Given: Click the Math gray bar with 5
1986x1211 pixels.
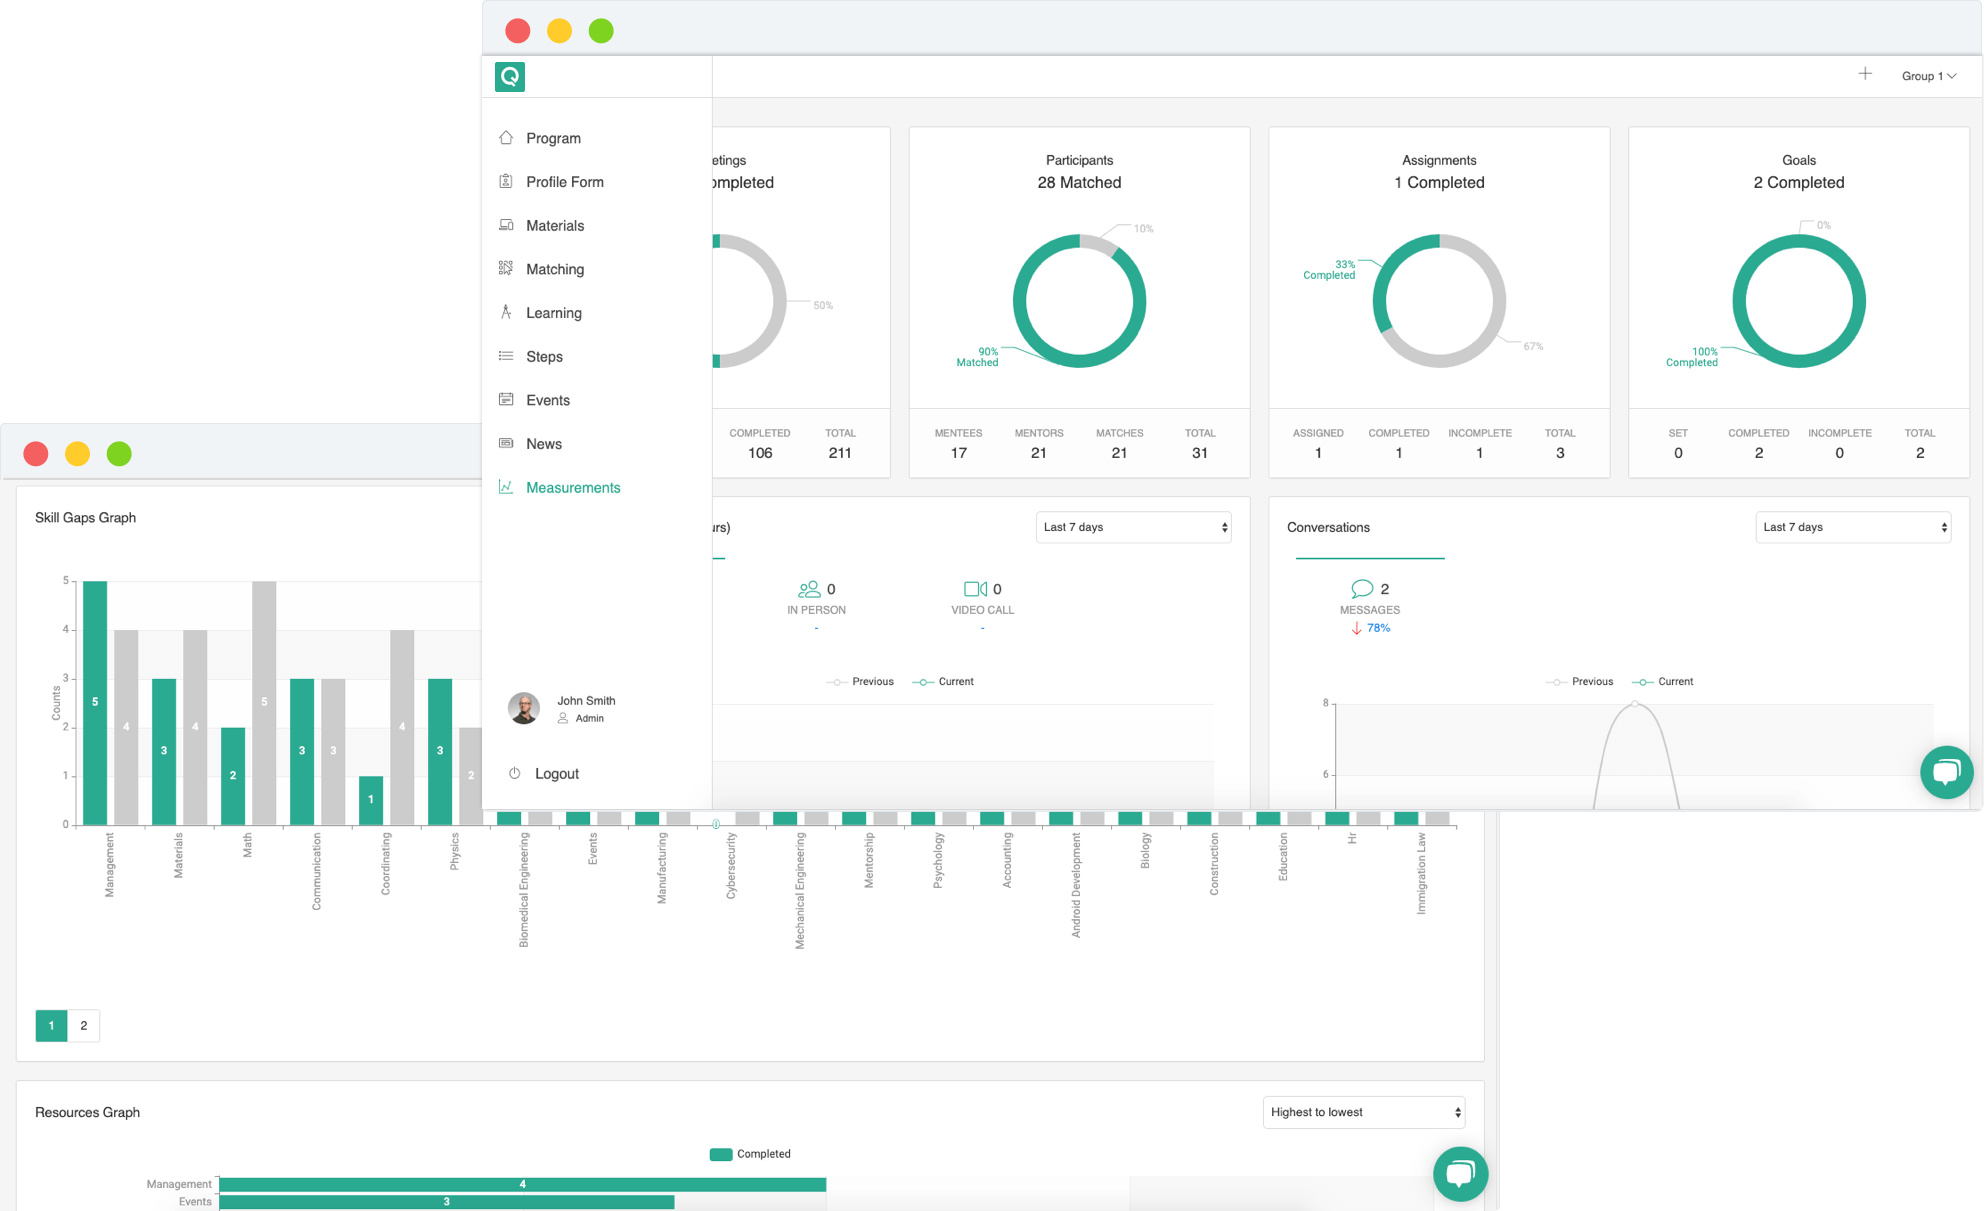Looking at the screenshot, I should [264, 702].
